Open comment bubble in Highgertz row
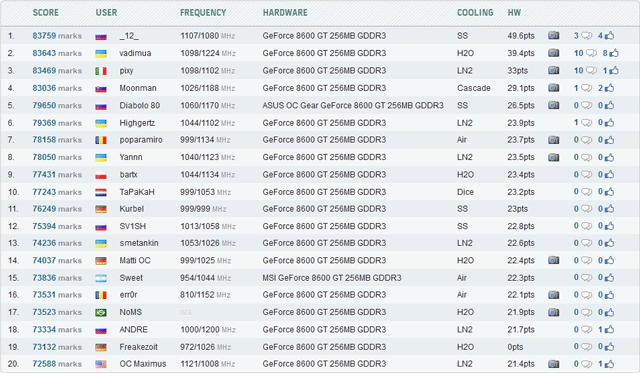The image size is (640, 373). coord(586,123)
